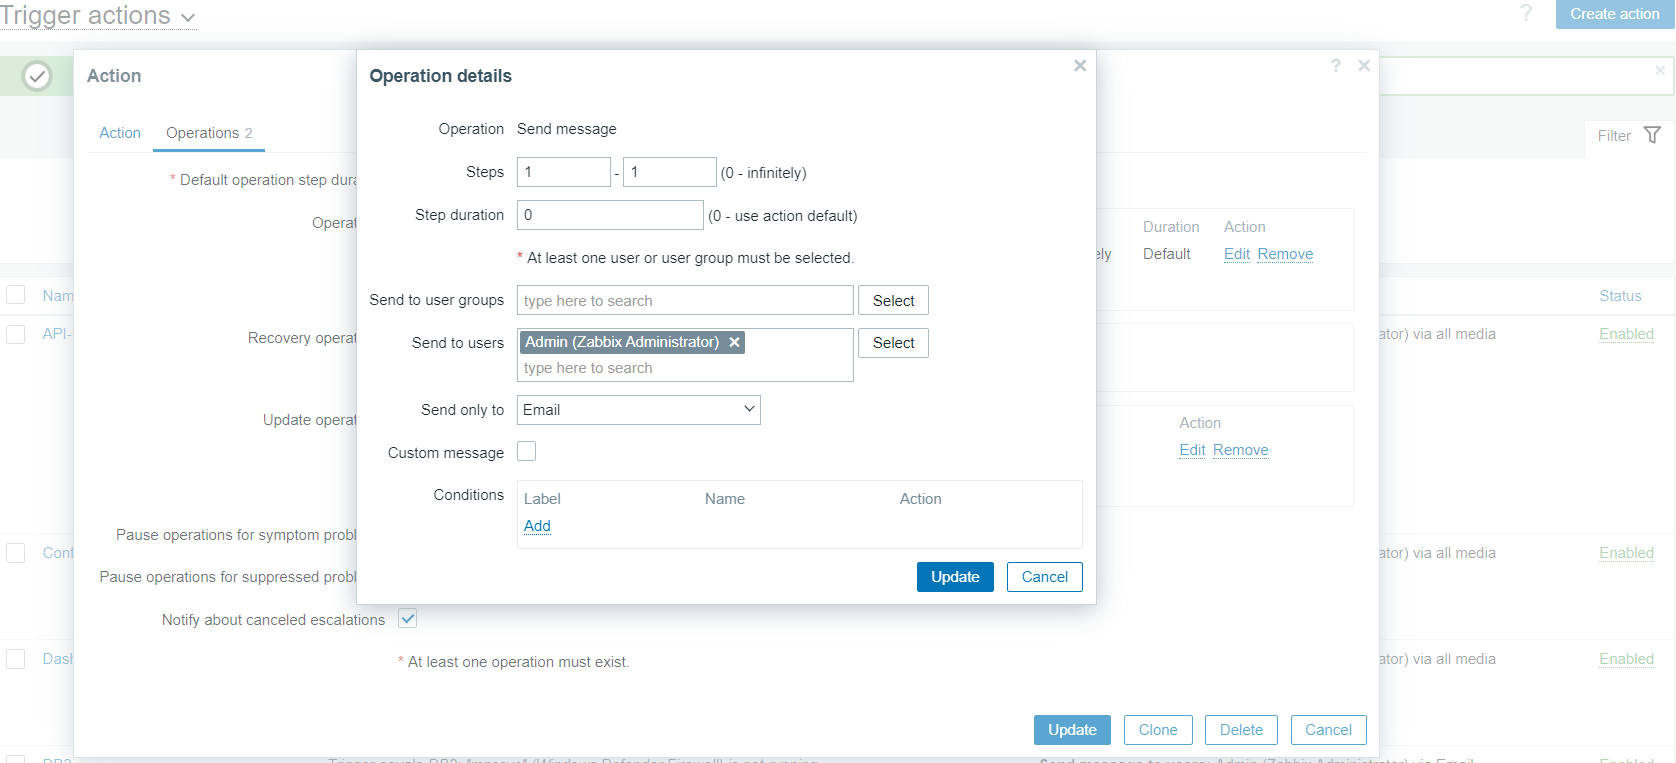1676x763 pixels.
Task: Click Update in Operation details
Action: click(954, 577)
